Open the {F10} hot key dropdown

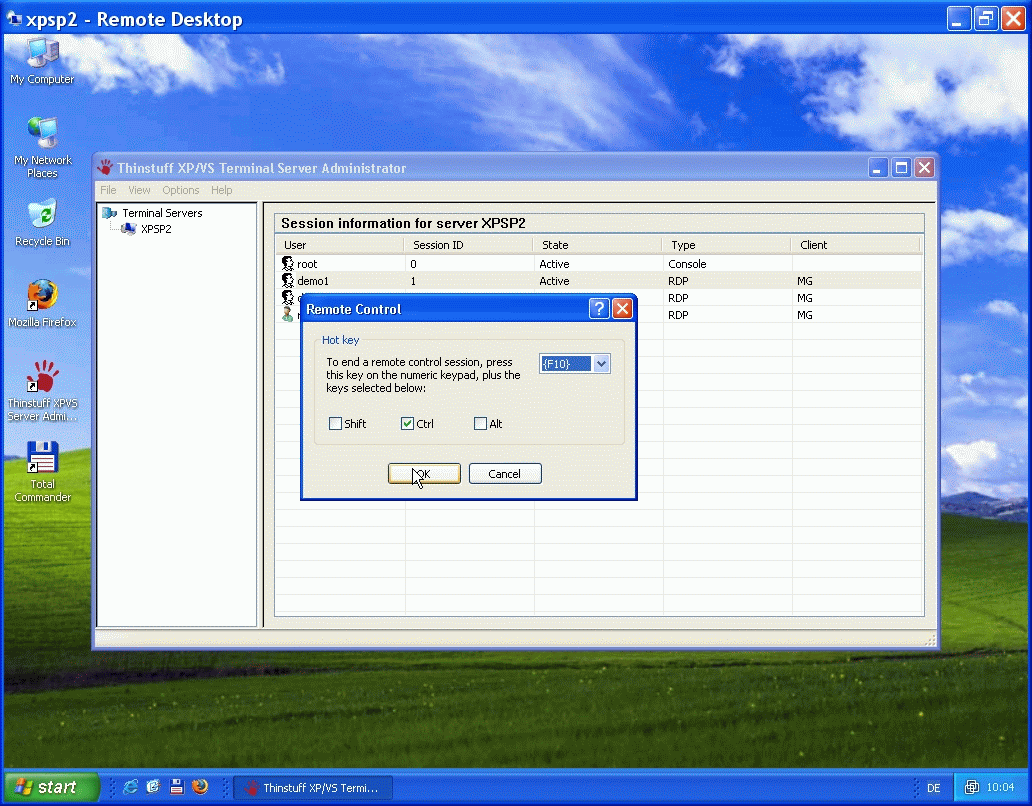pos(601,364)
